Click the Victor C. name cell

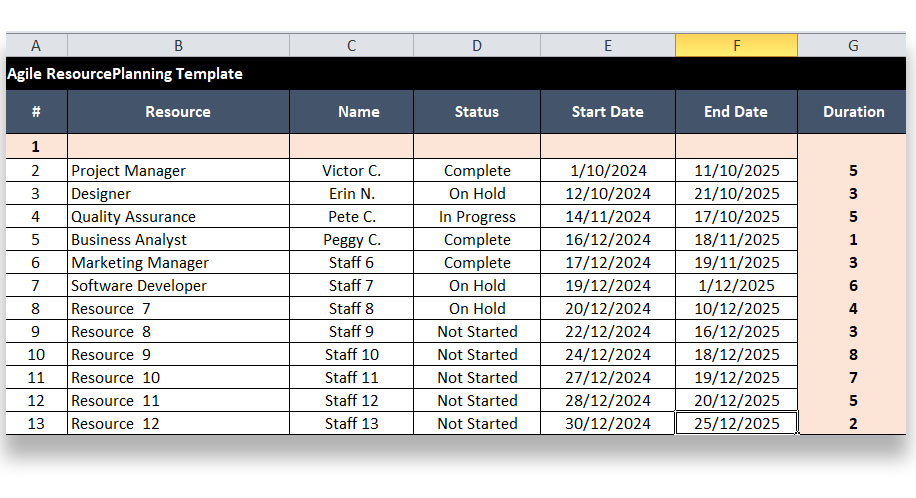click(351, 171)
